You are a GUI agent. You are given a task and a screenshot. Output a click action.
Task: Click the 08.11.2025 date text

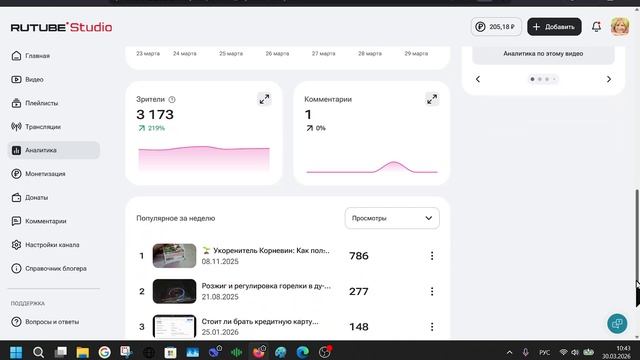220,262
